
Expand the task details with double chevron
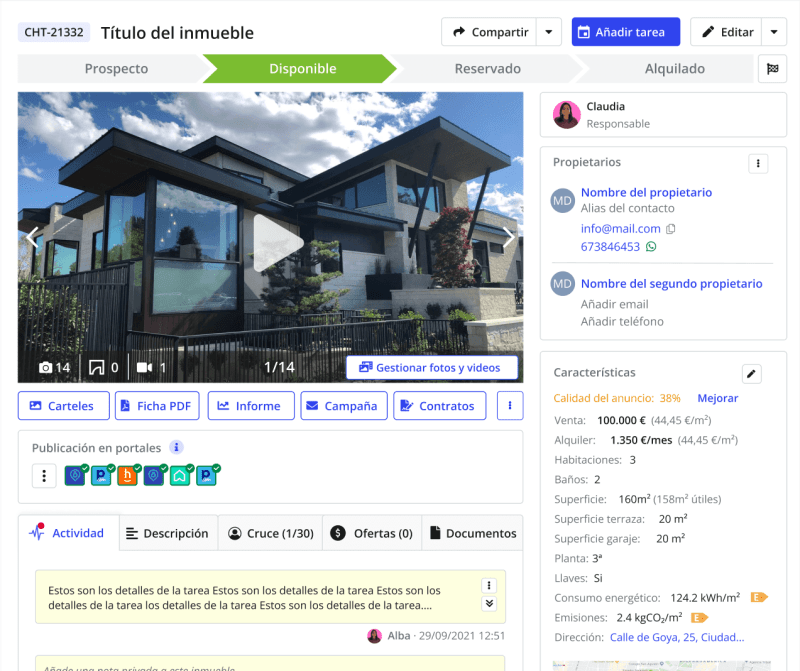(x=489, y=603)
